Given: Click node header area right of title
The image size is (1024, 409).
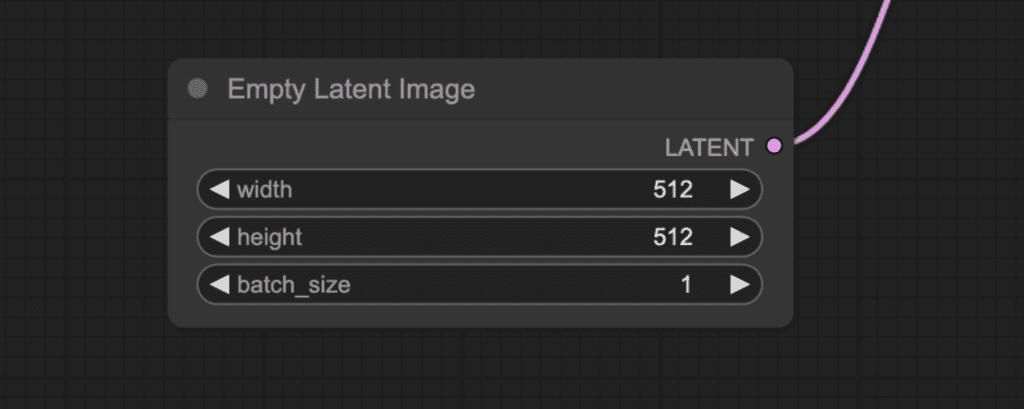Looking at the screenshot, I should (640, 89).
